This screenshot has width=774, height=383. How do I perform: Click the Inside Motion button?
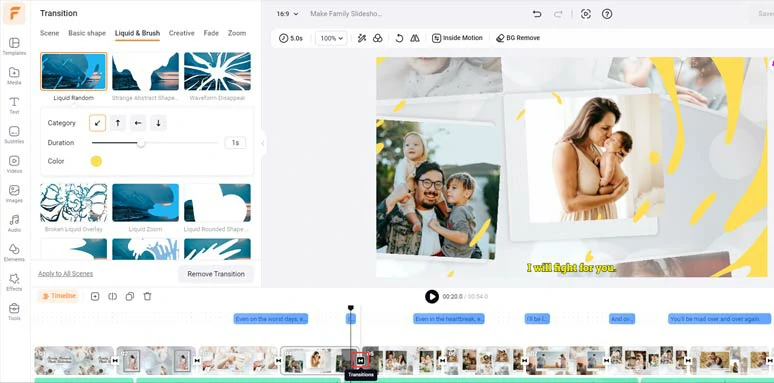click(x=458, y=38)
